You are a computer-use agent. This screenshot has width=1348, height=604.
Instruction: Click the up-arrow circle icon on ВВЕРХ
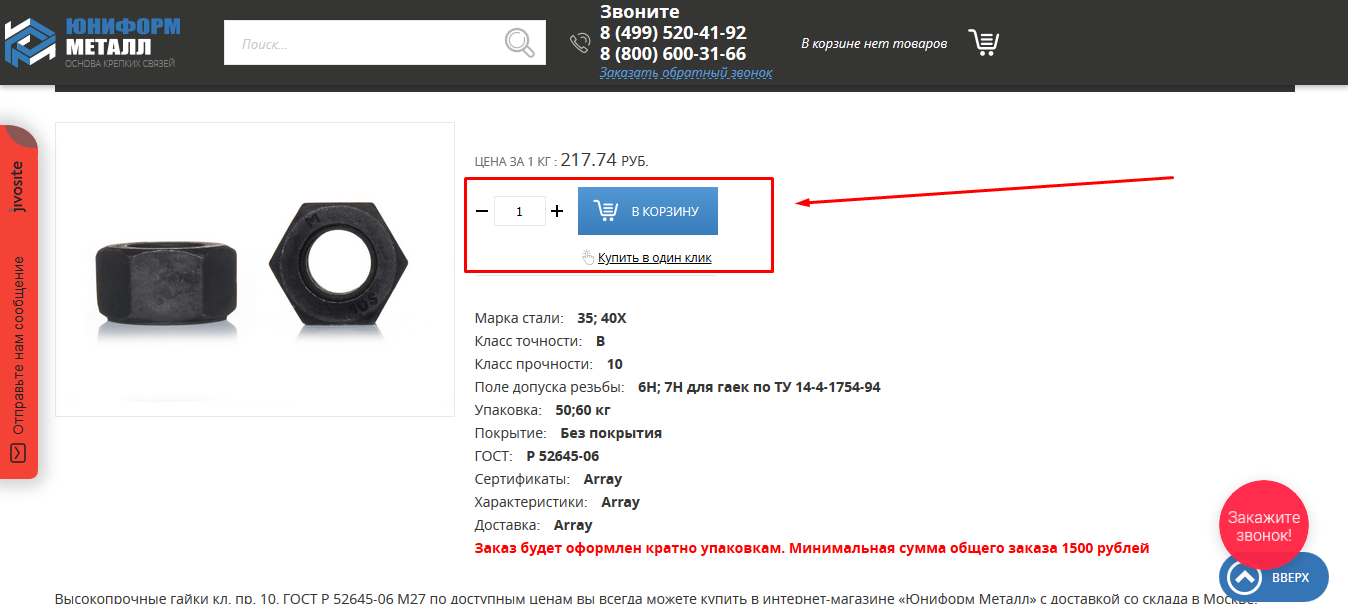[1244, 579]
